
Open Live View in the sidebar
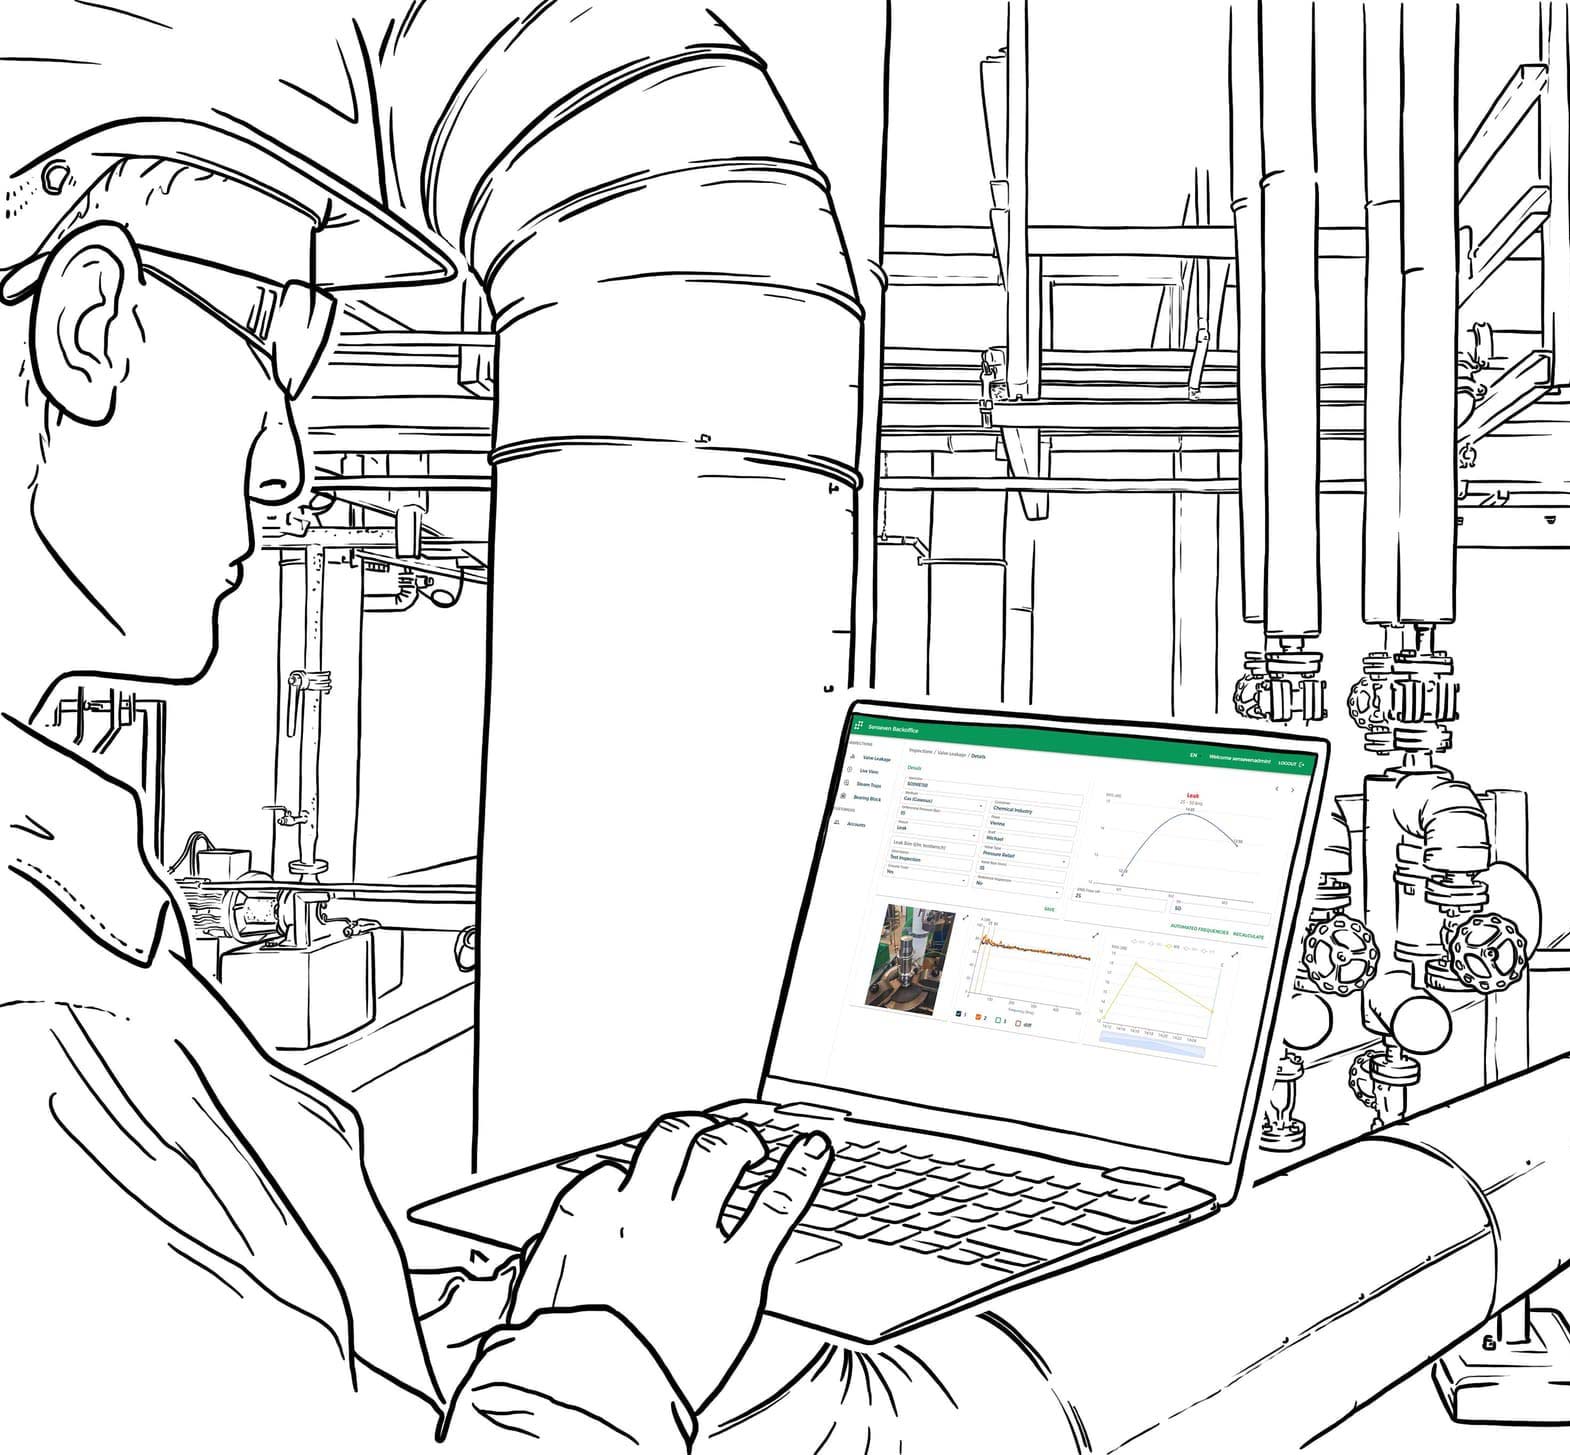[869, 771]
